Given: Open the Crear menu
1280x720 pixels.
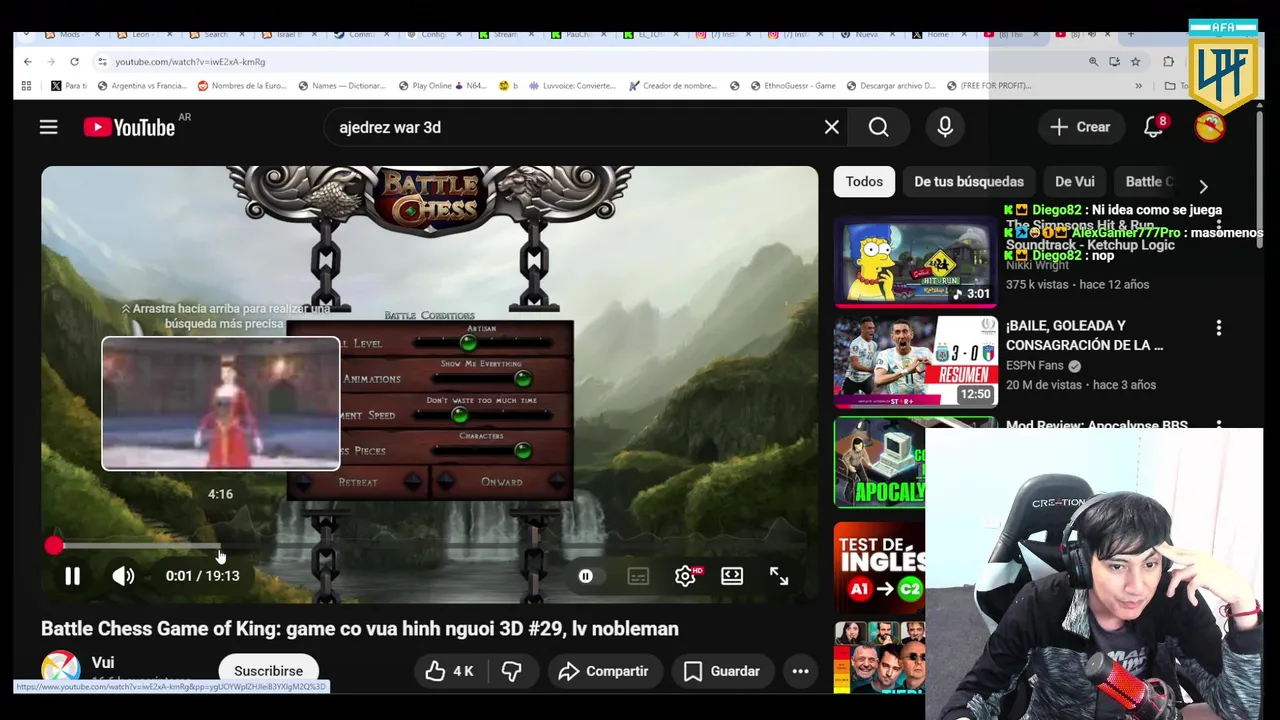Looking at the screenshot, I should tap(1080, 127).
